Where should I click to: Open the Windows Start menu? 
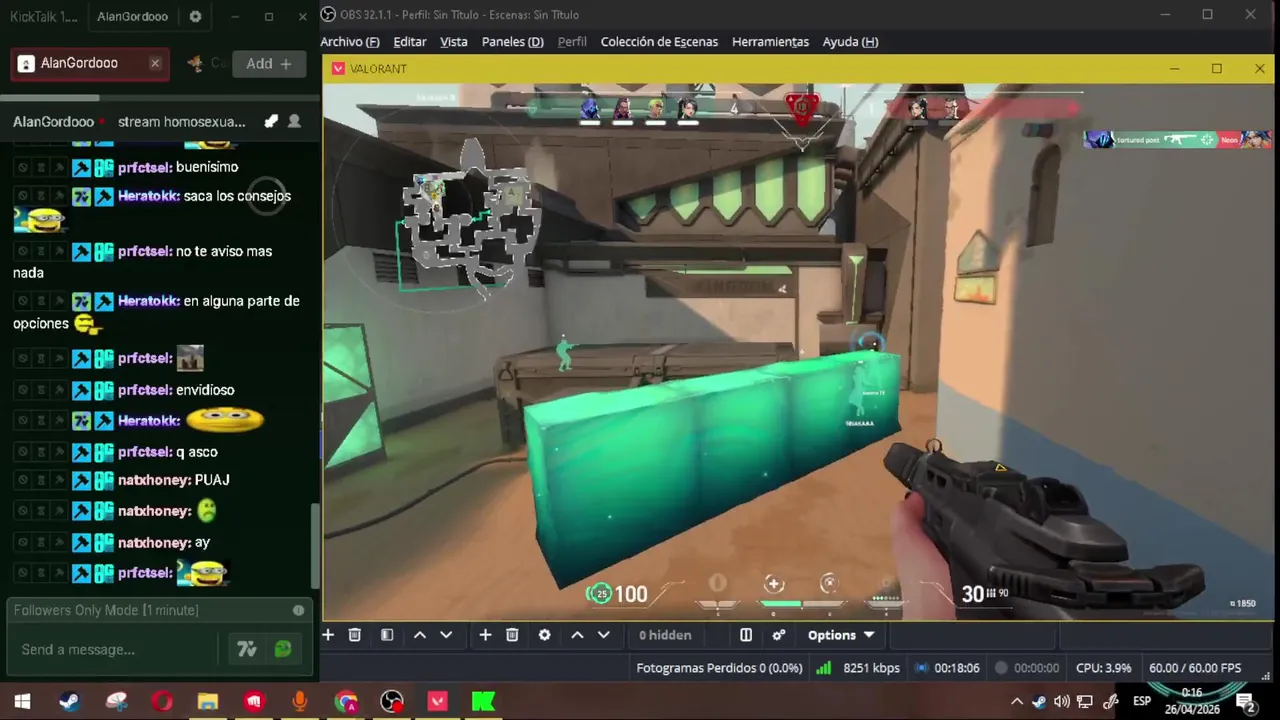22,702
